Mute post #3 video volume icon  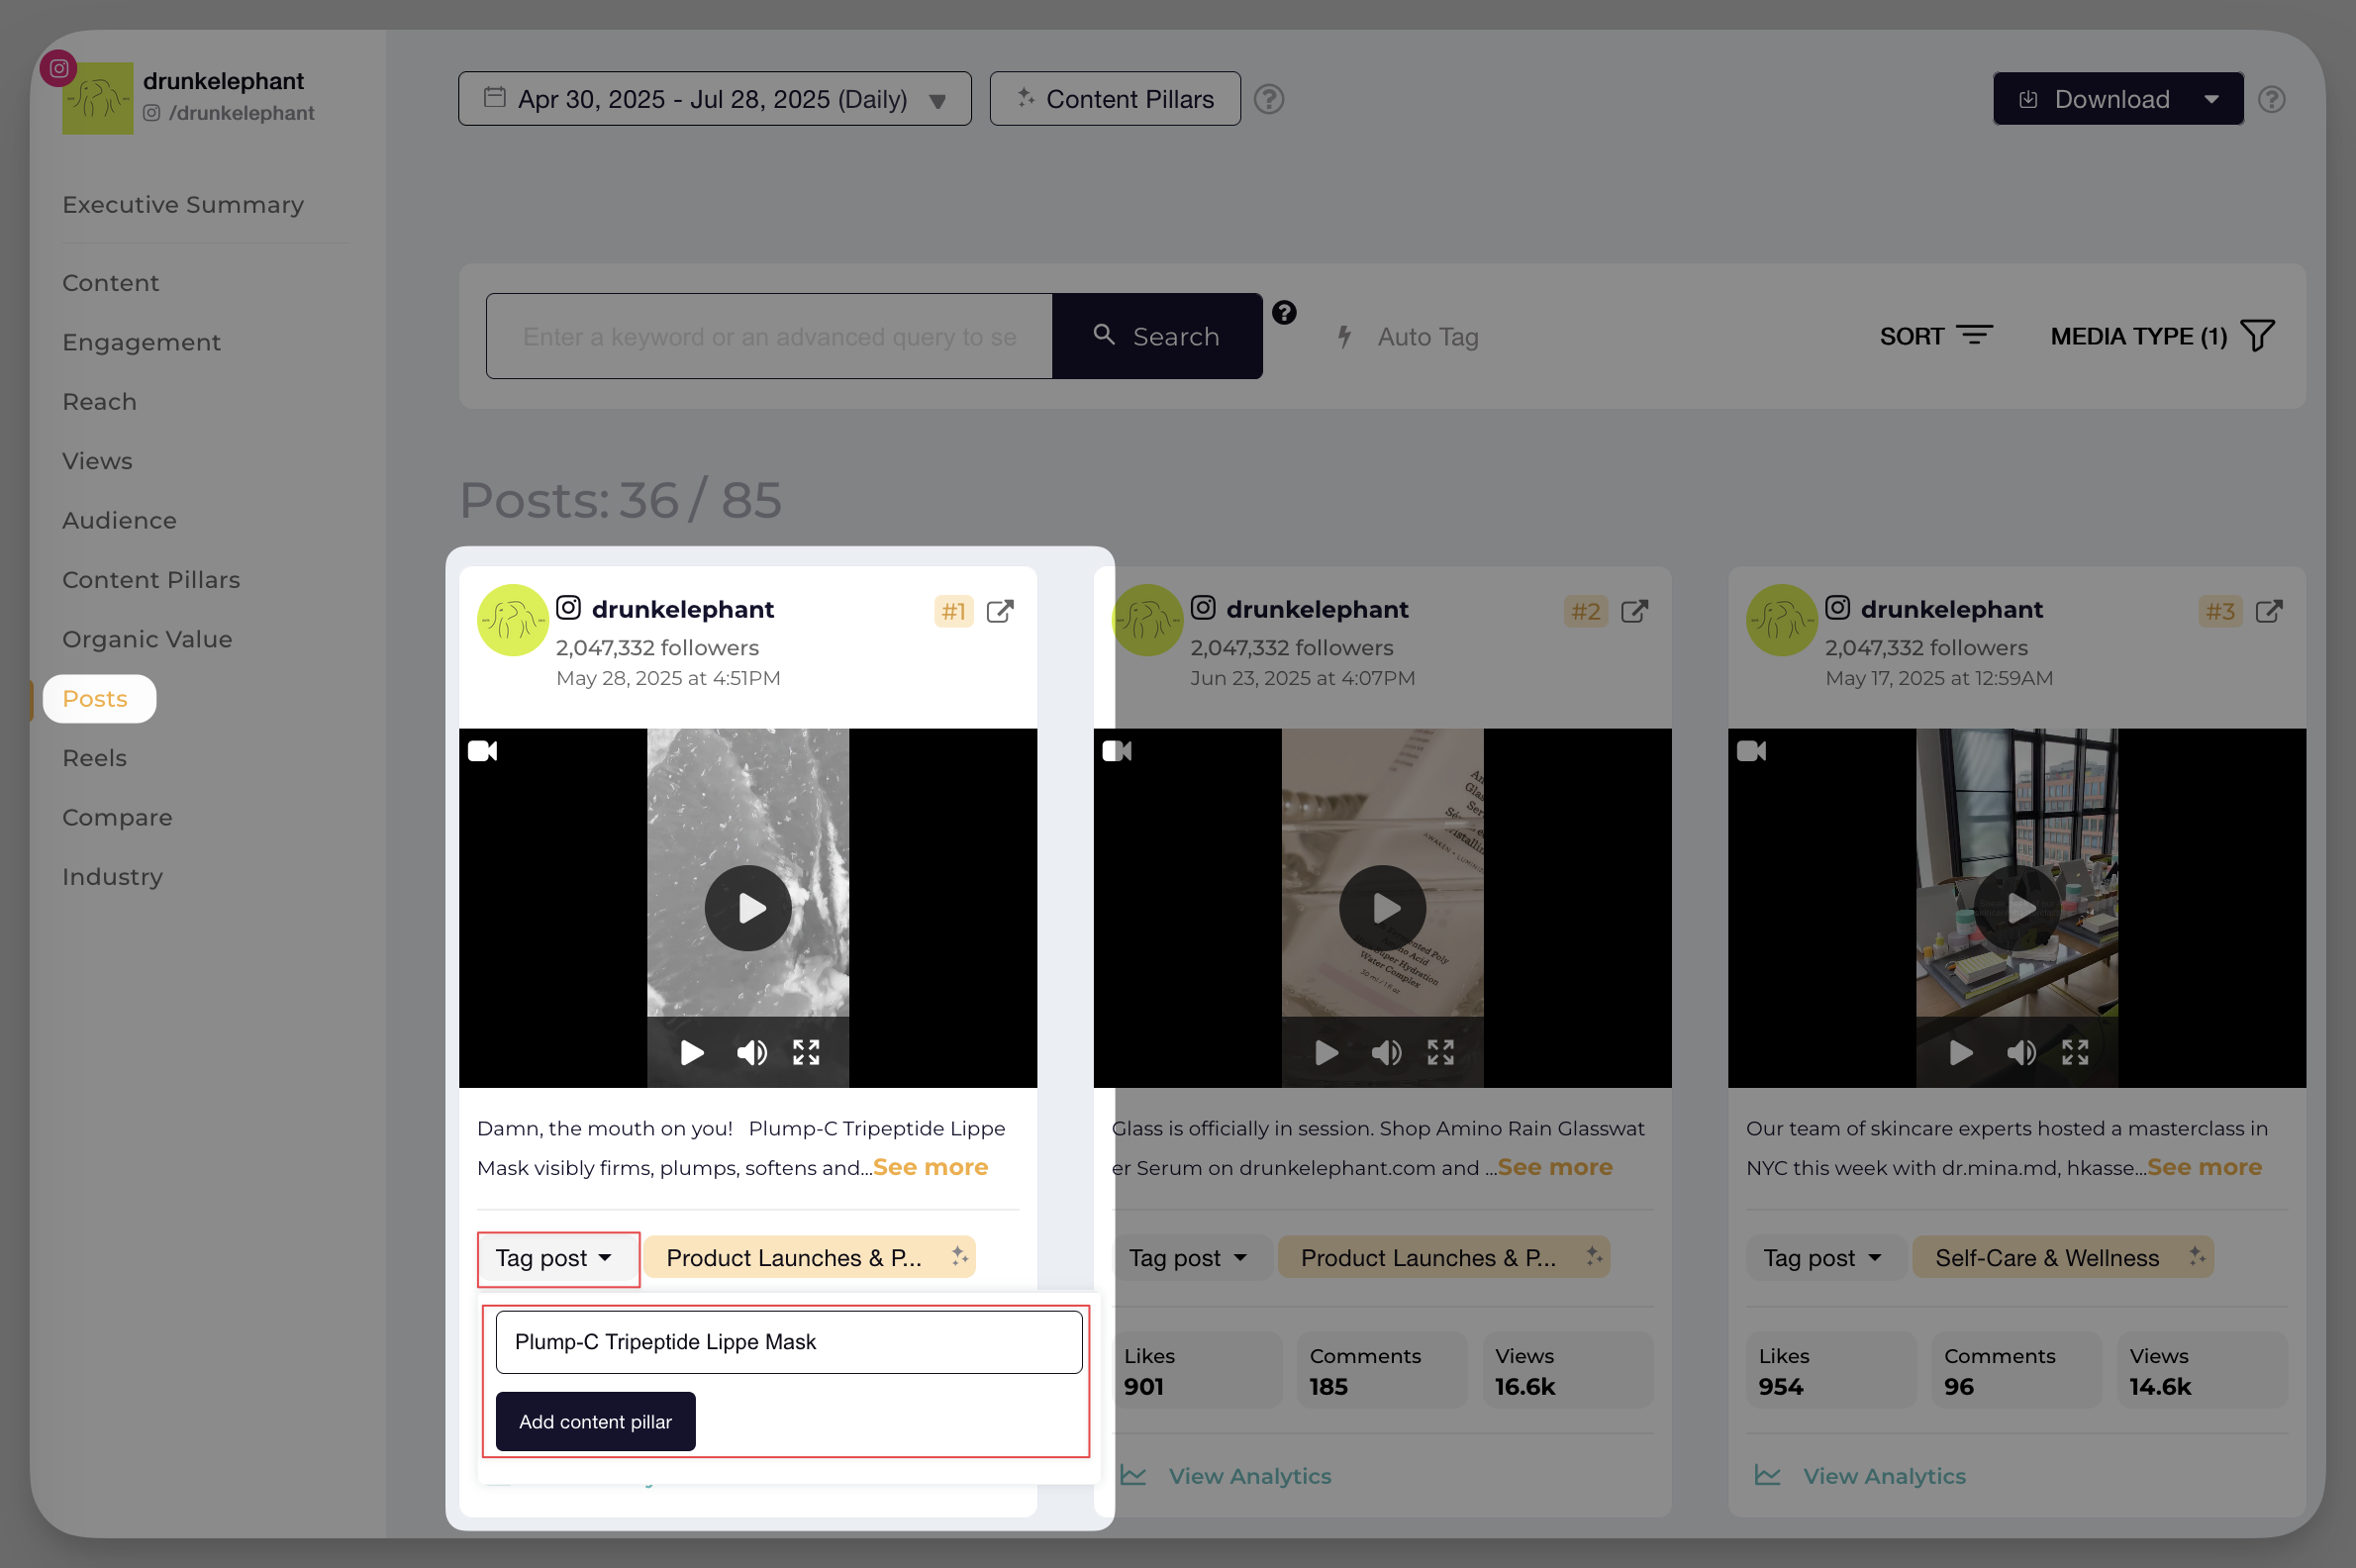point(2021,1052)
